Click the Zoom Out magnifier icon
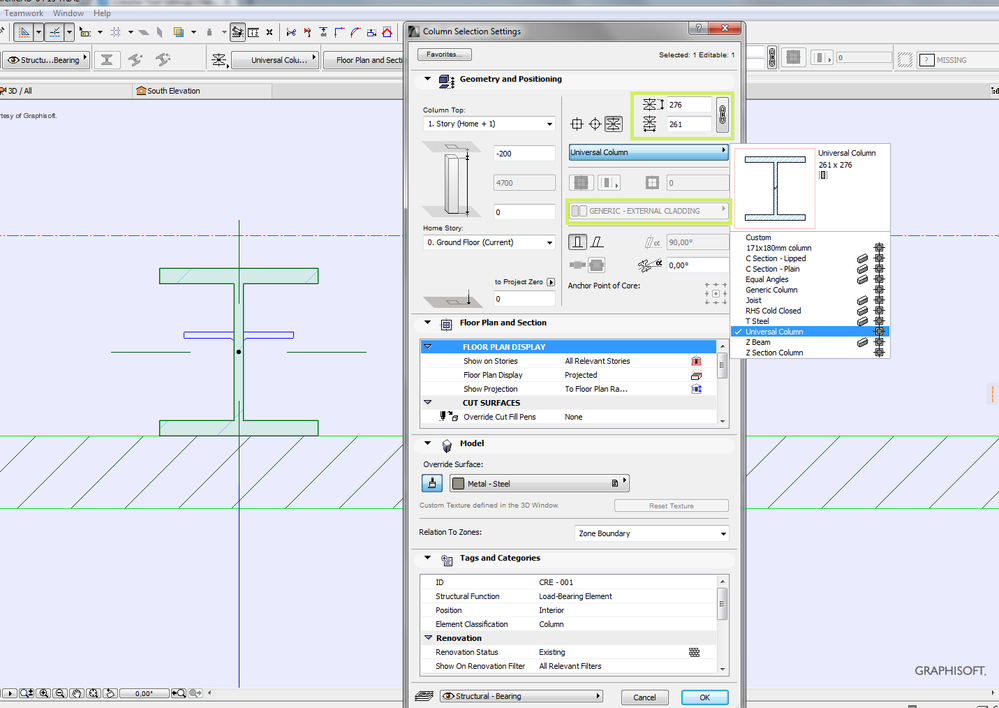The width and height of the screenshot is (999, 708). pyautogui.click(x=60, y=693)
